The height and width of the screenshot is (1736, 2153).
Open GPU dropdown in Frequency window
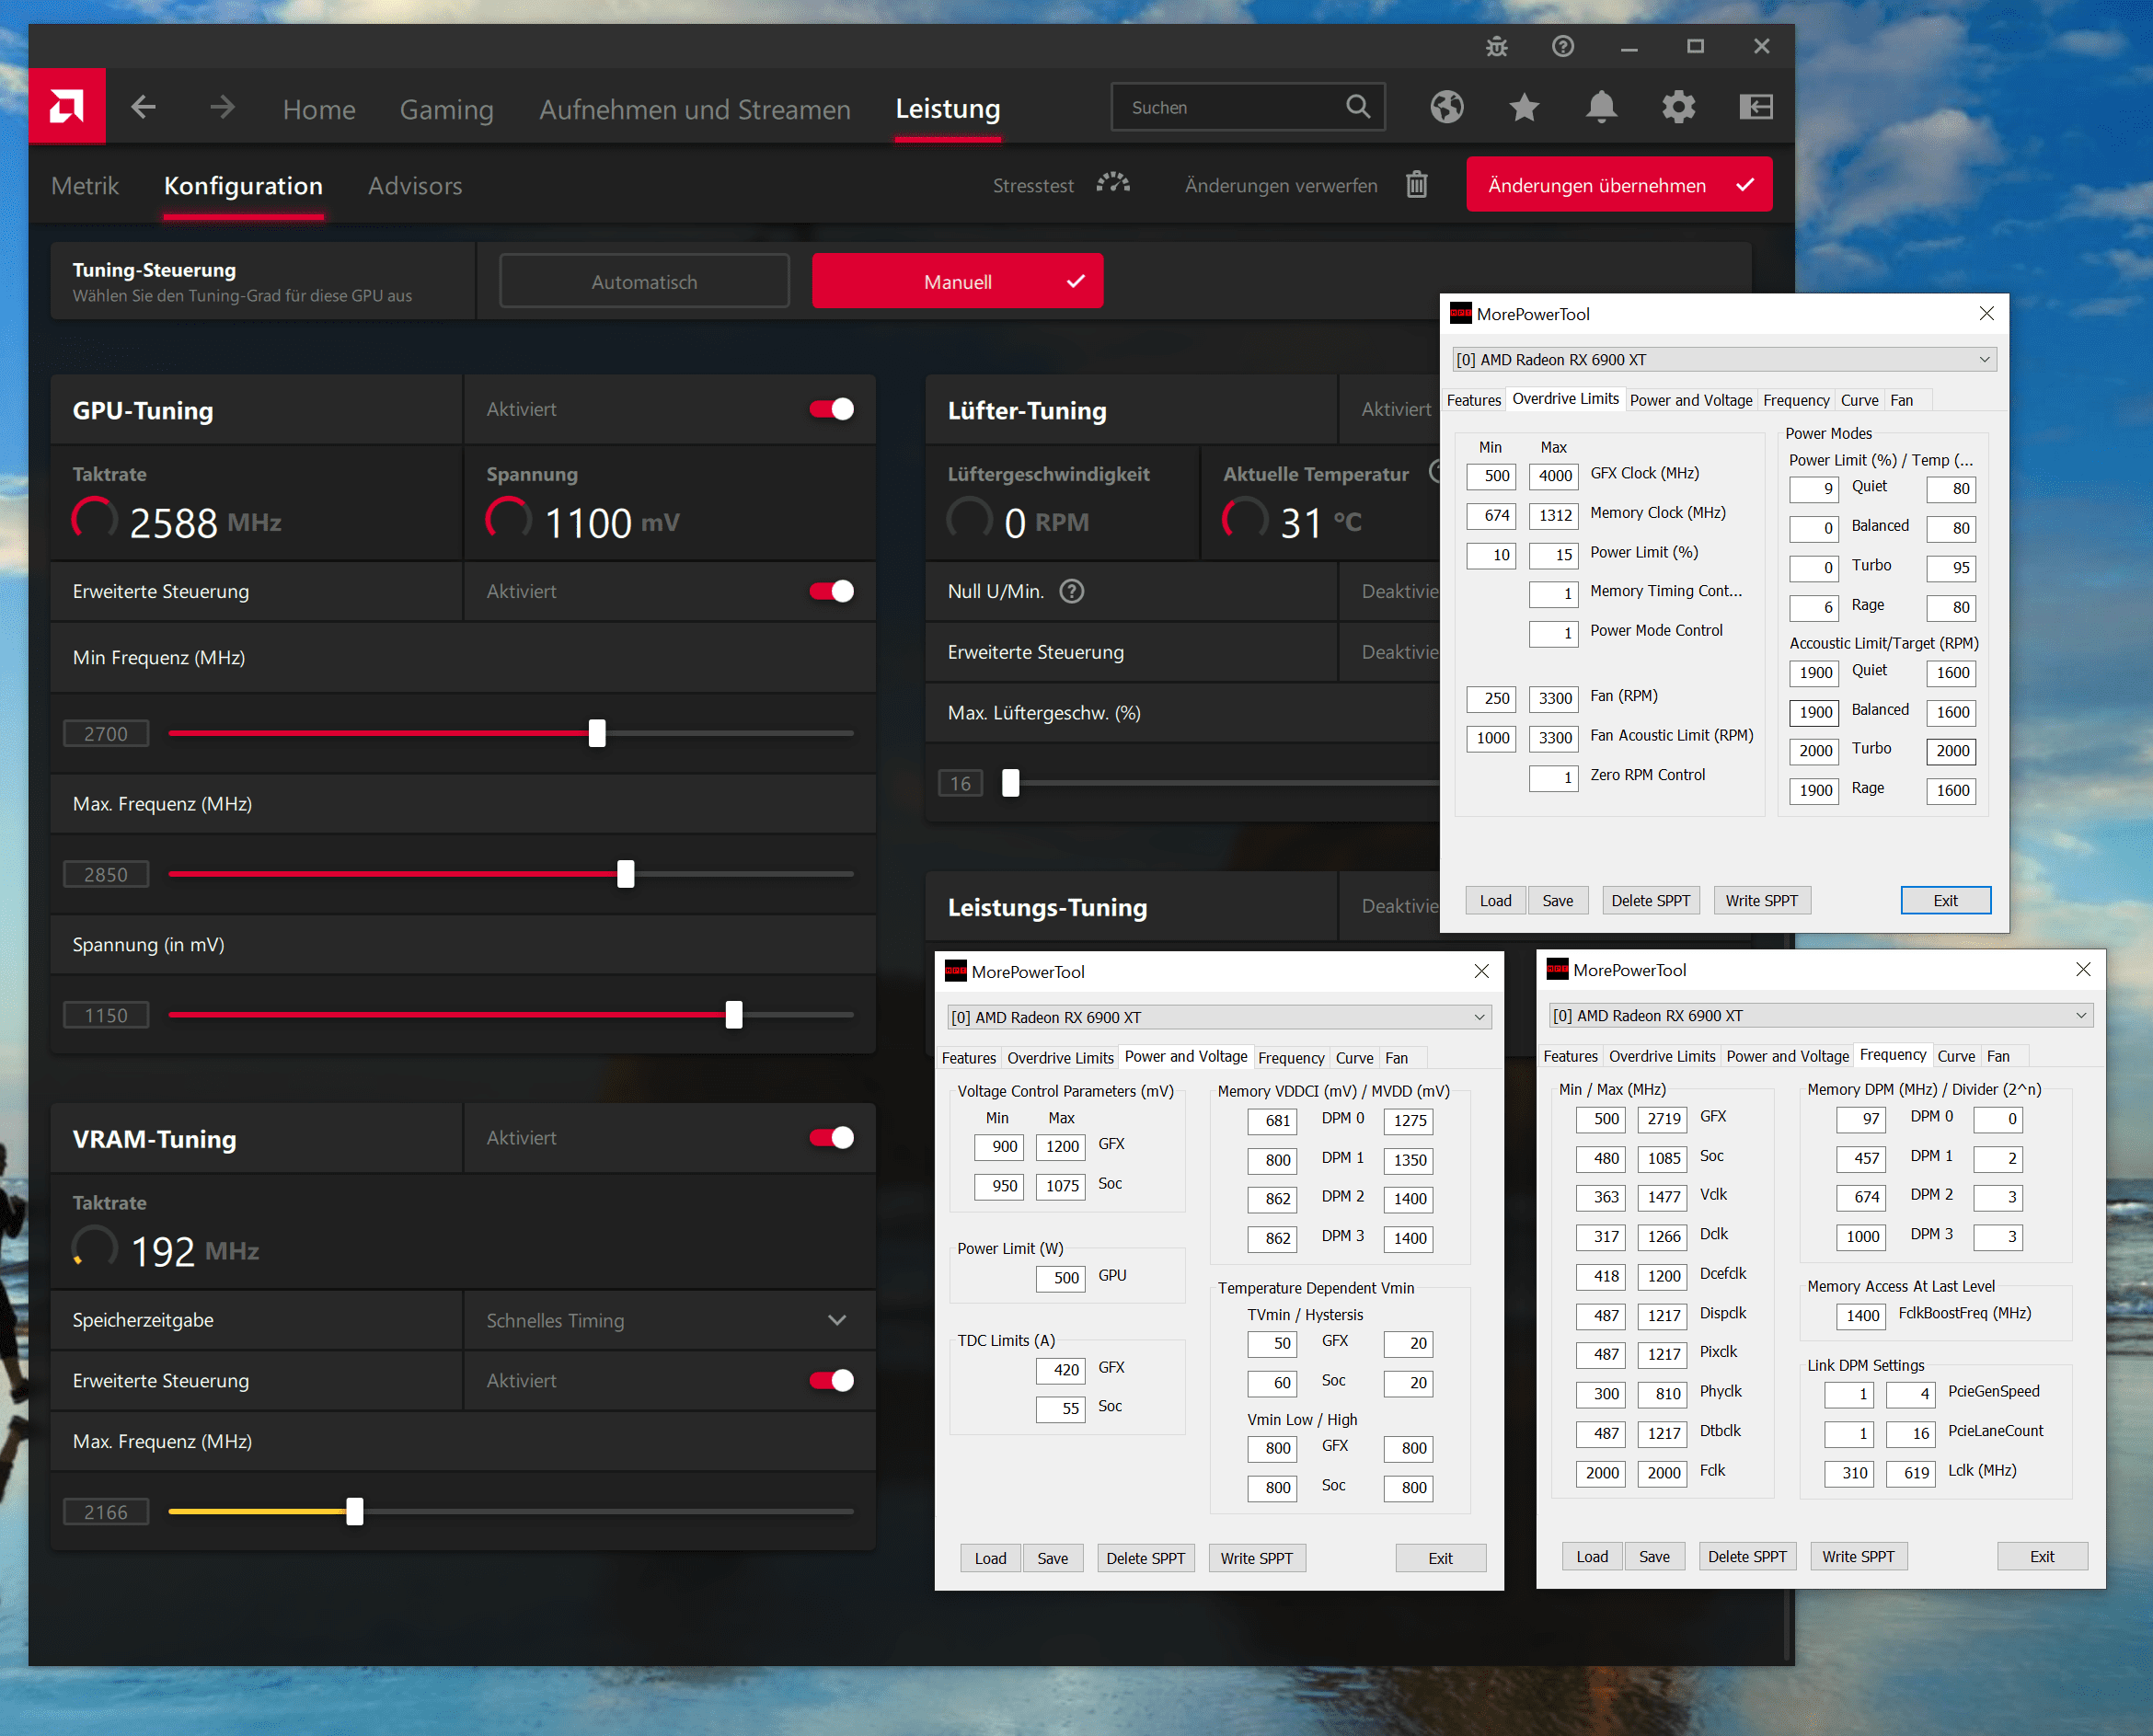point(1820,1015)
